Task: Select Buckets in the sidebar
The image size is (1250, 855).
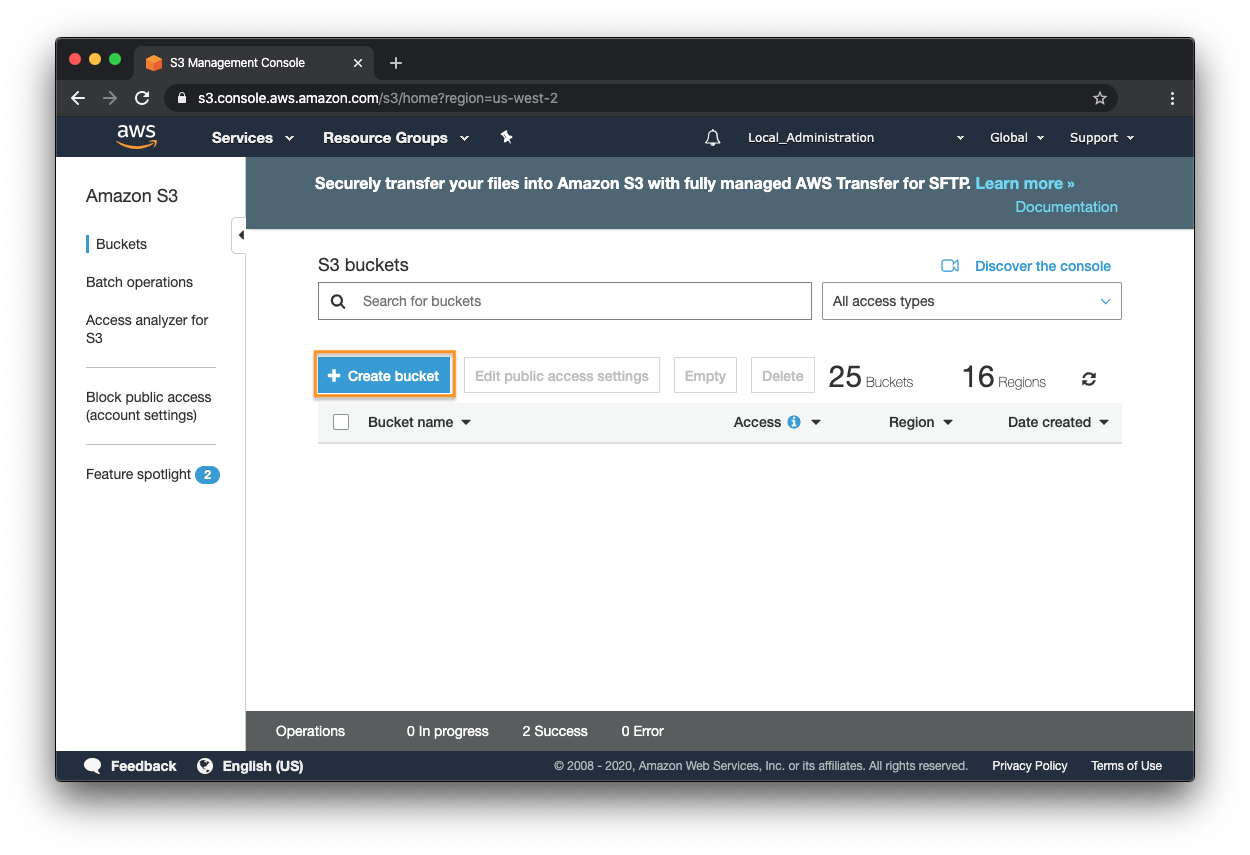Action: (121, 244)
